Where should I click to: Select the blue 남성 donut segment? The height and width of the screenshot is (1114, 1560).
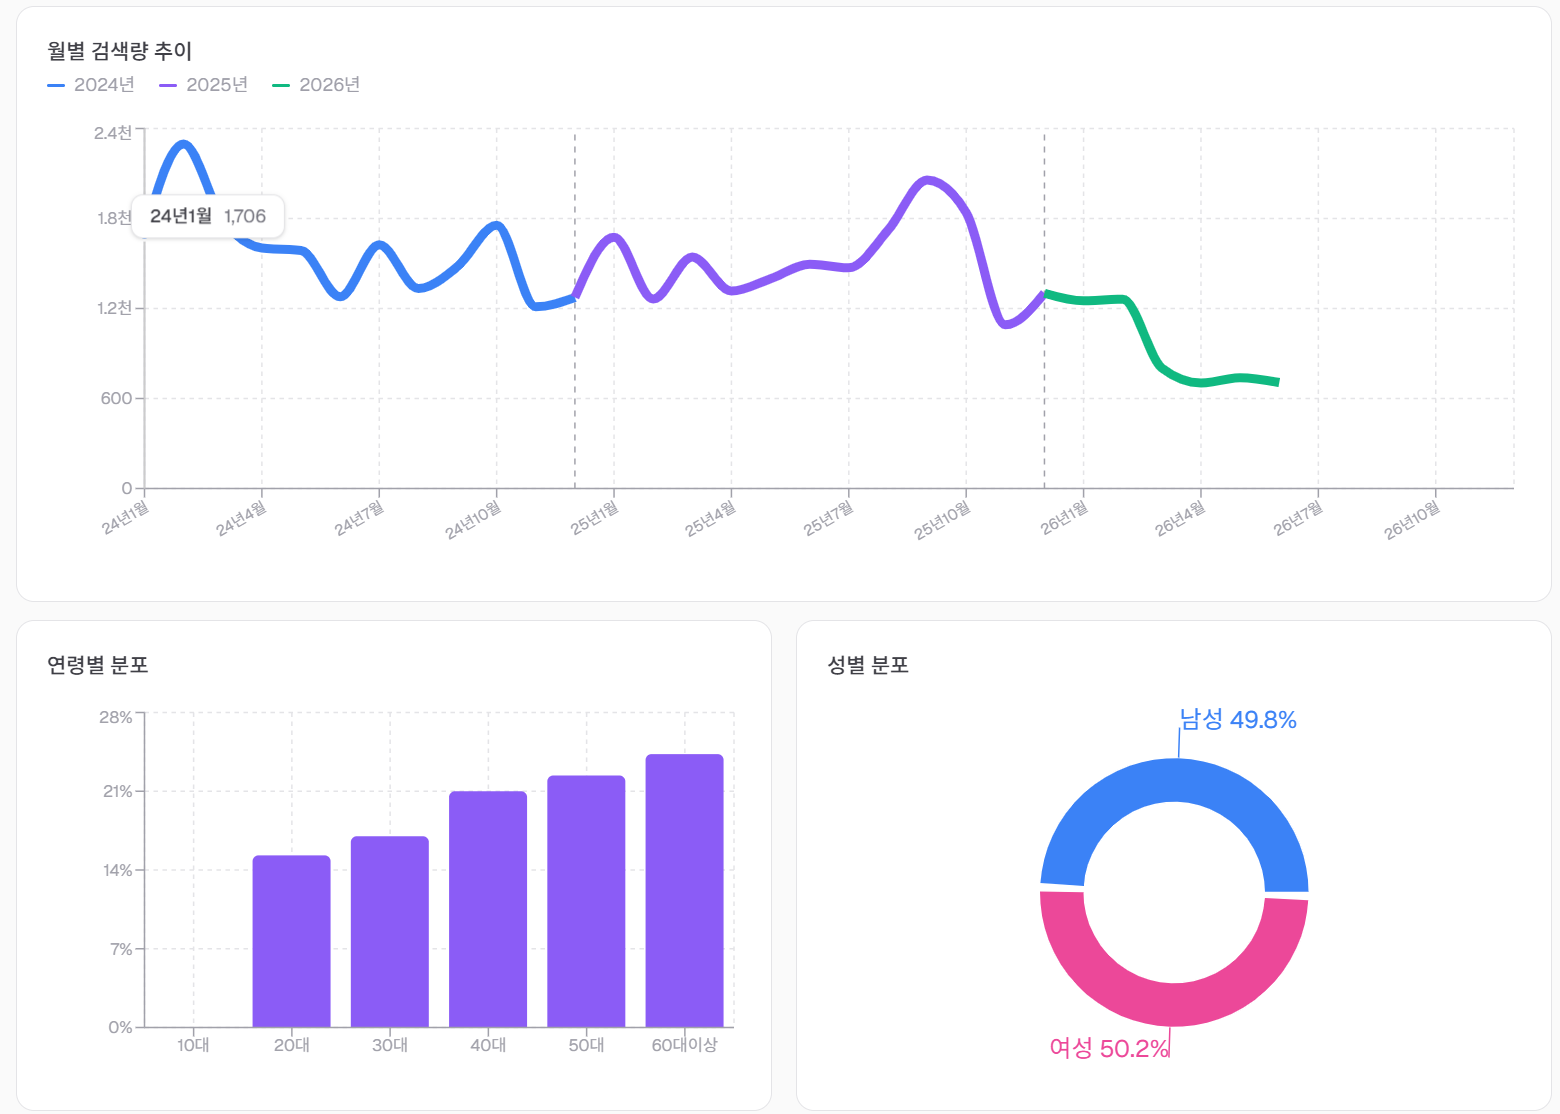tap(1174, 780)
